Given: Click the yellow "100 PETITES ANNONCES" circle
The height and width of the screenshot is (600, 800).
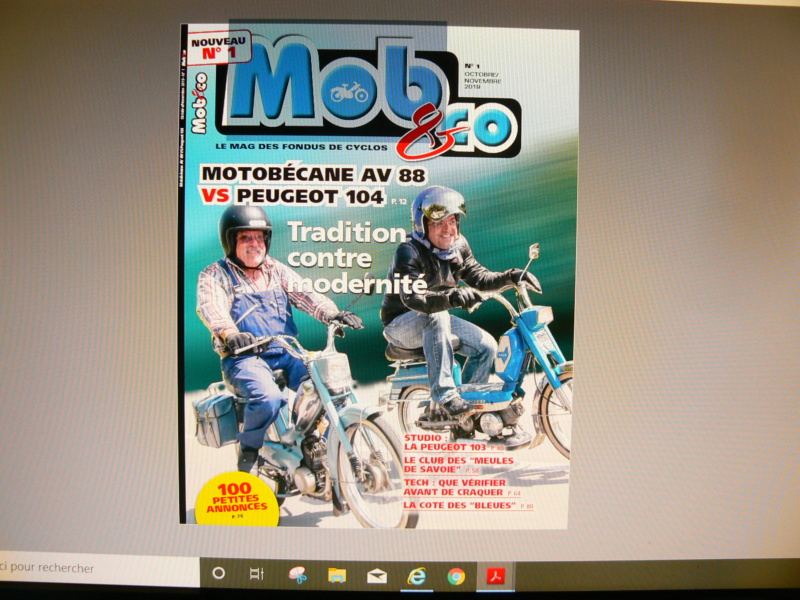Looking at the screenshot, I should (x=237, y=499).
